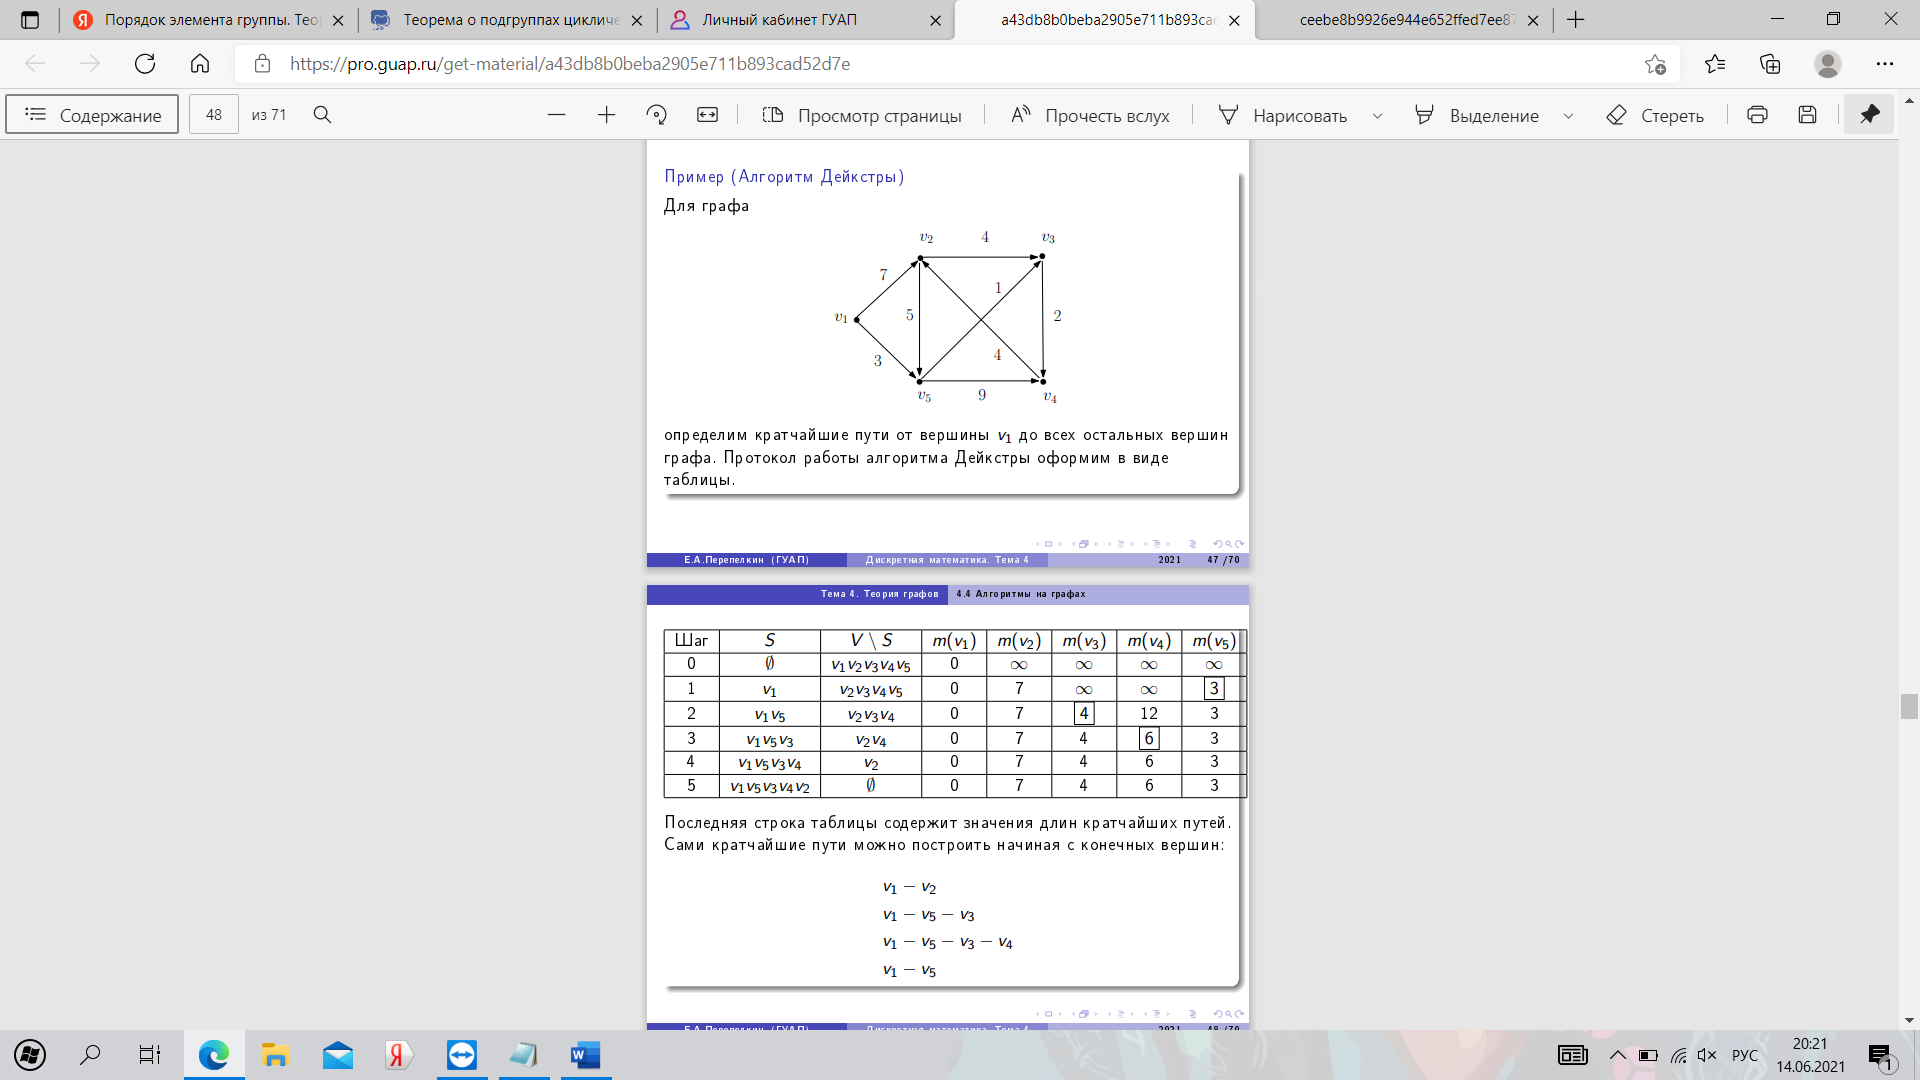Click scrollbar down arrow
Screen dimensions: 1920x1080
point(1909,1020)
